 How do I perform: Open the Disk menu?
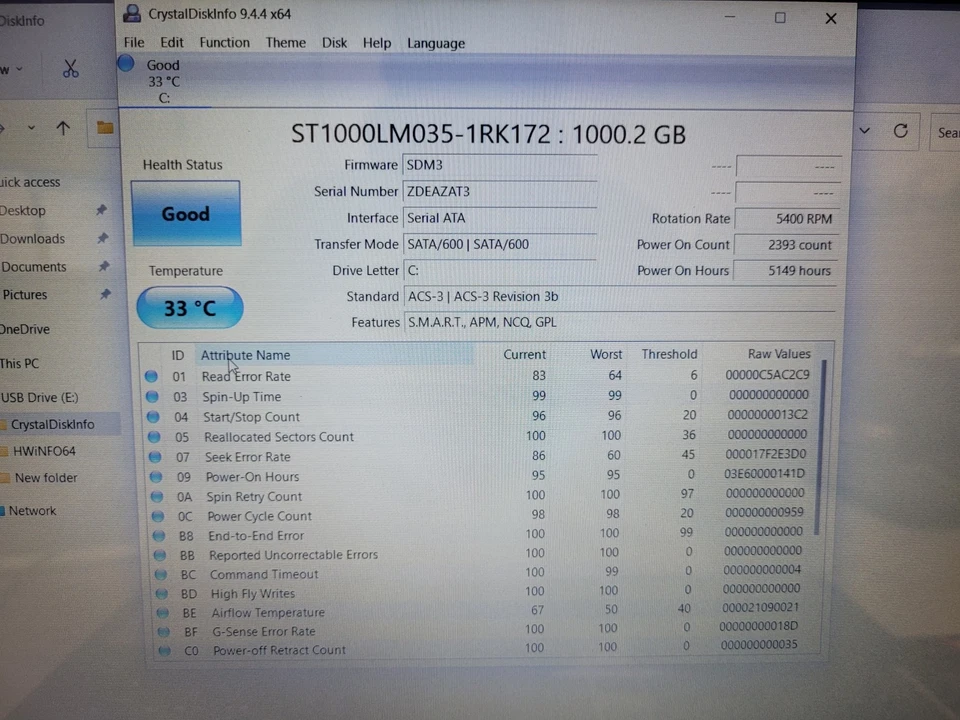click(334, 43)
